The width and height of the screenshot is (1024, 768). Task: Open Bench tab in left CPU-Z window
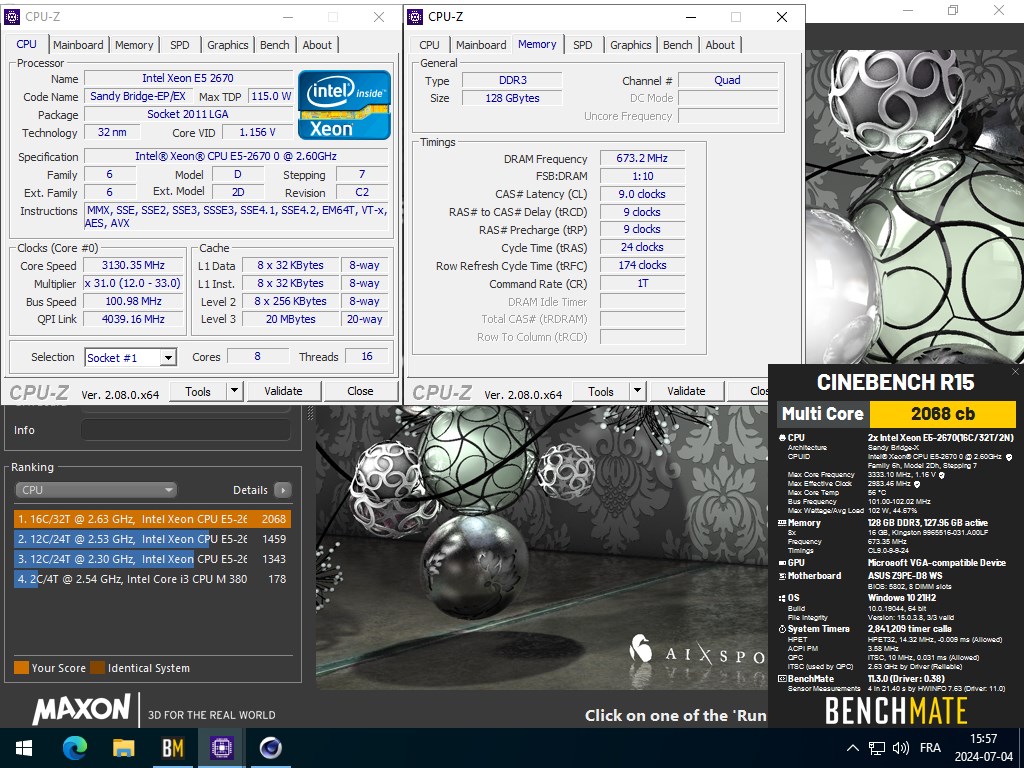pos(274,45)
